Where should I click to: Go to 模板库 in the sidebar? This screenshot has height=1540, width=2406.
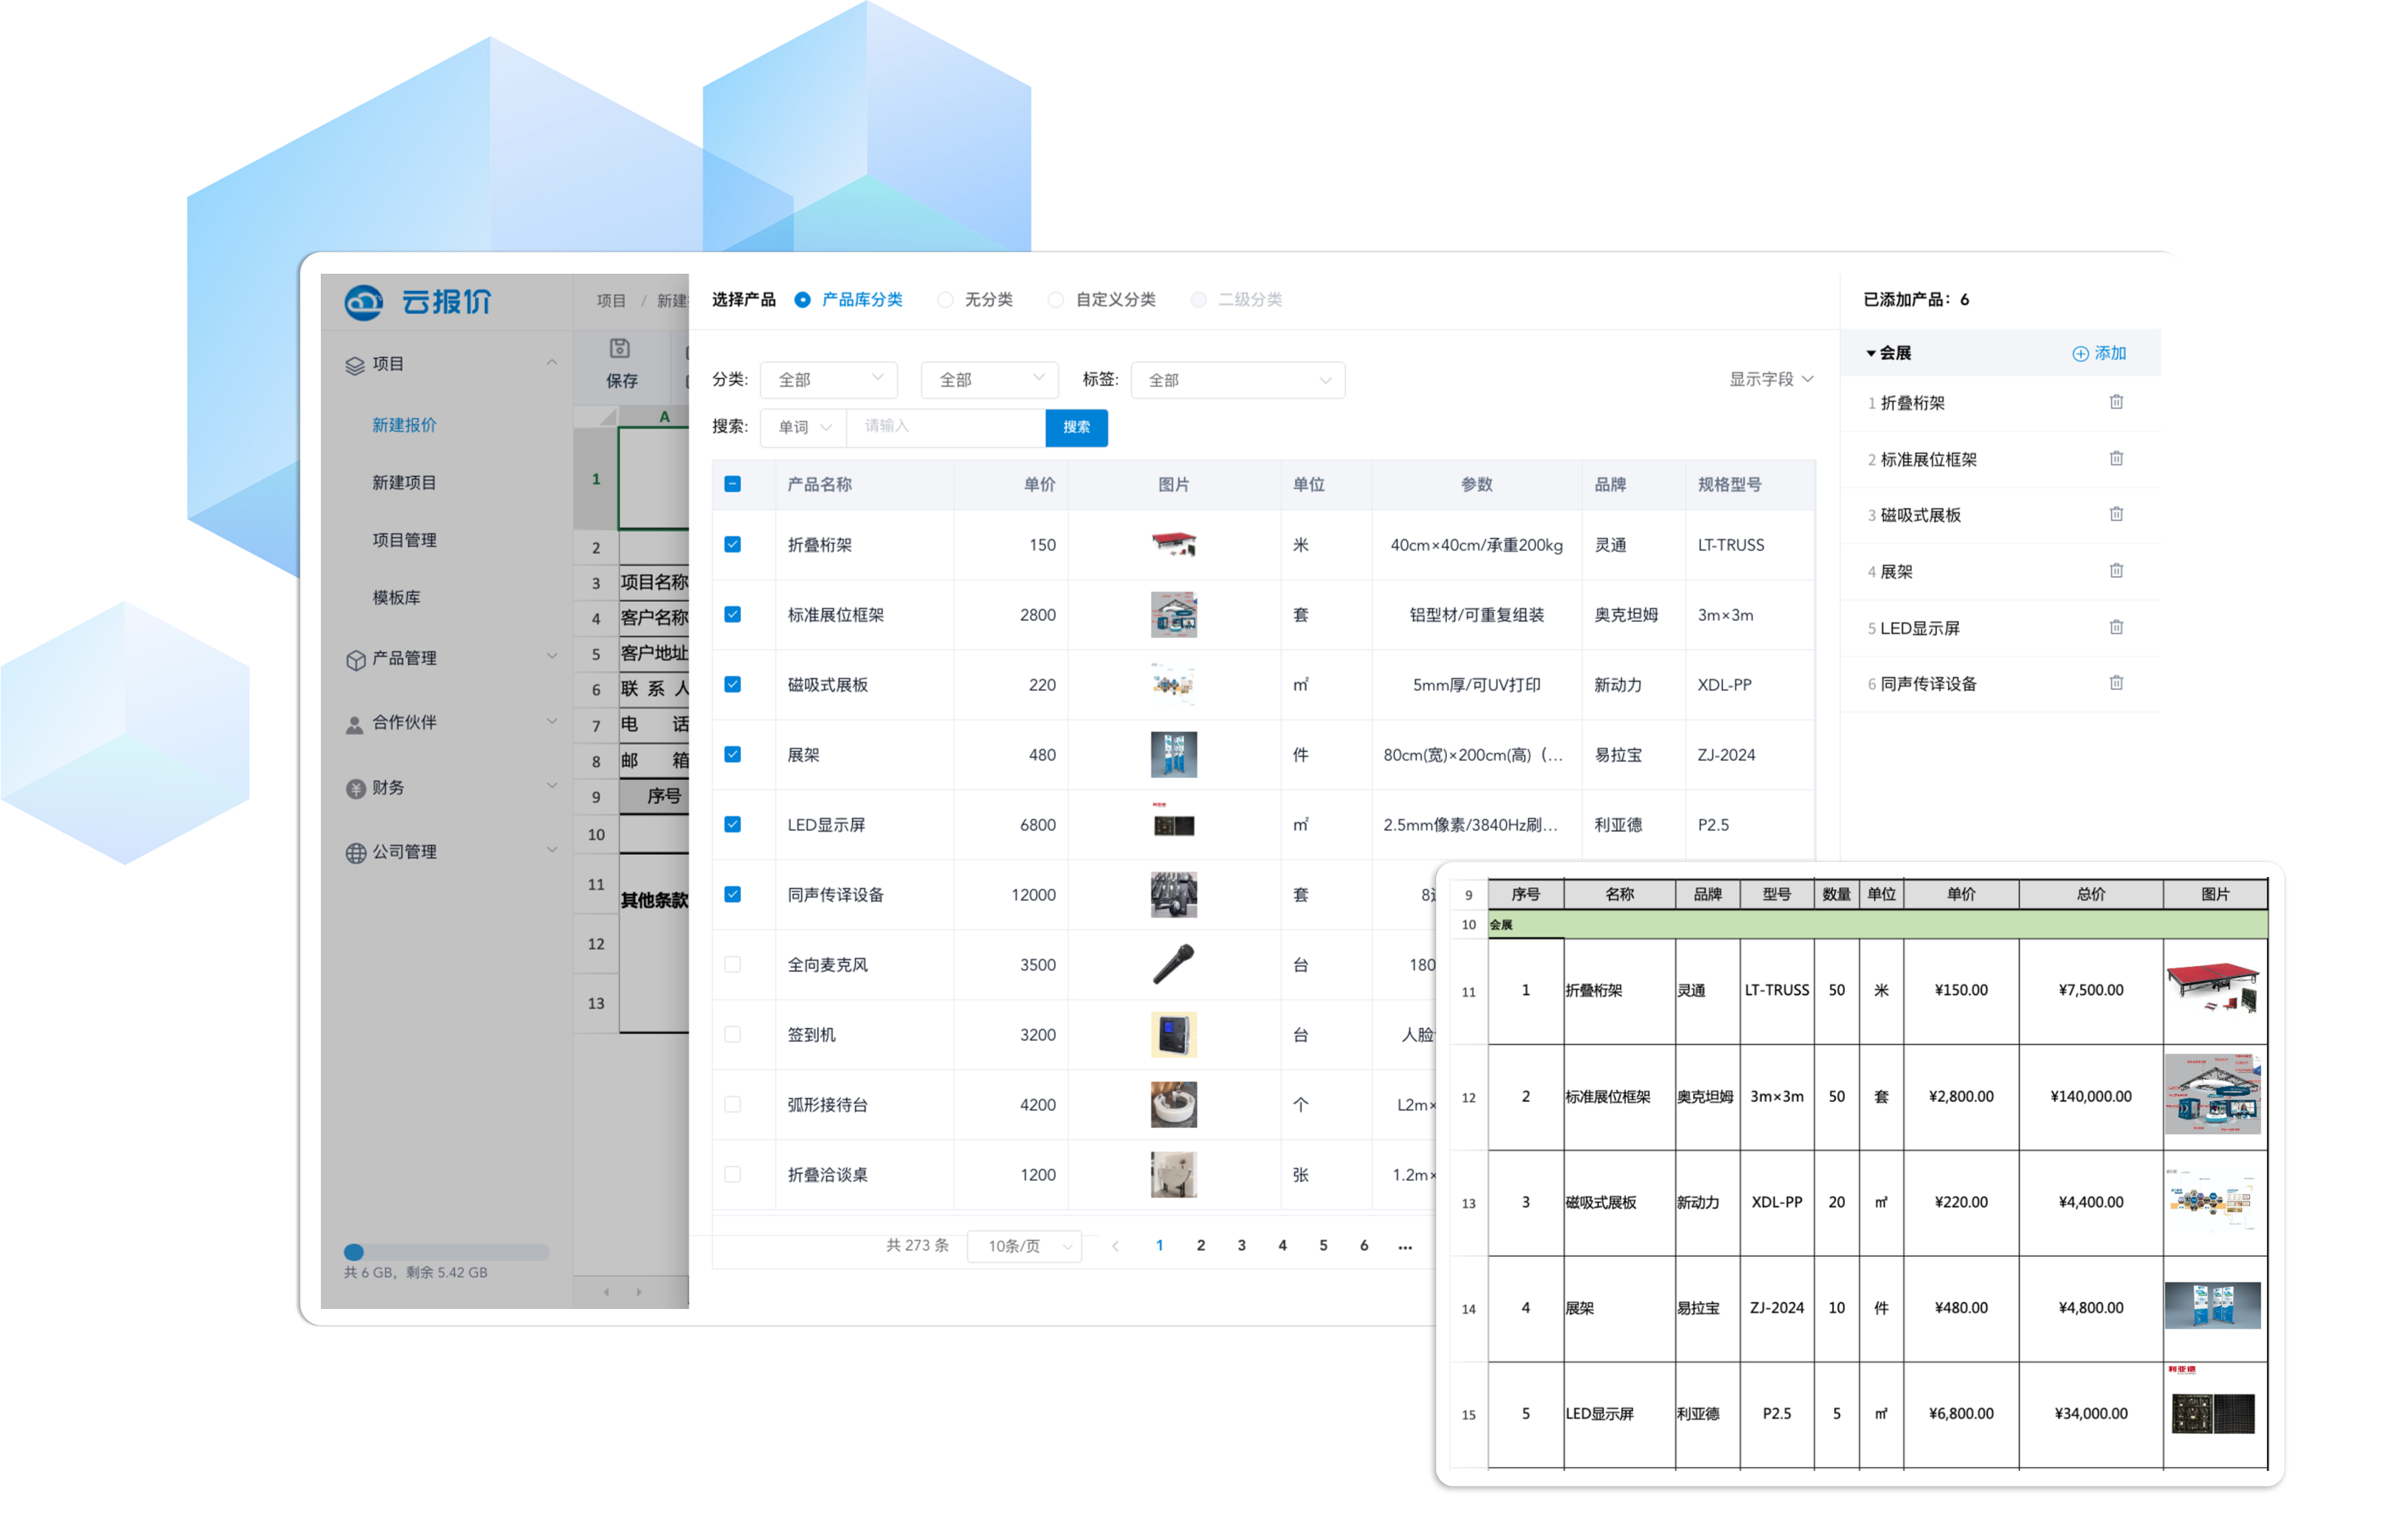tap(396, 597)
